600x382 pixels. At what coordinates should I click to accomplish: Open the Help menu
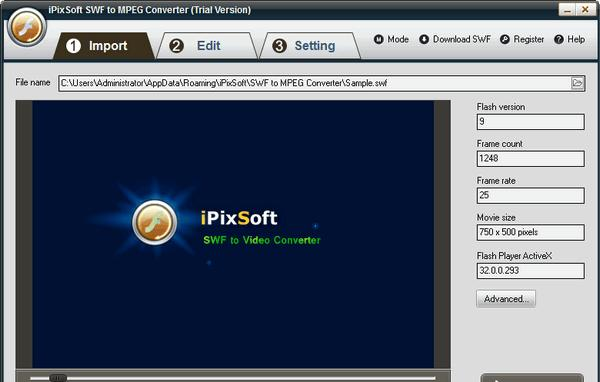pyautogui.click(x=569, y=39)
